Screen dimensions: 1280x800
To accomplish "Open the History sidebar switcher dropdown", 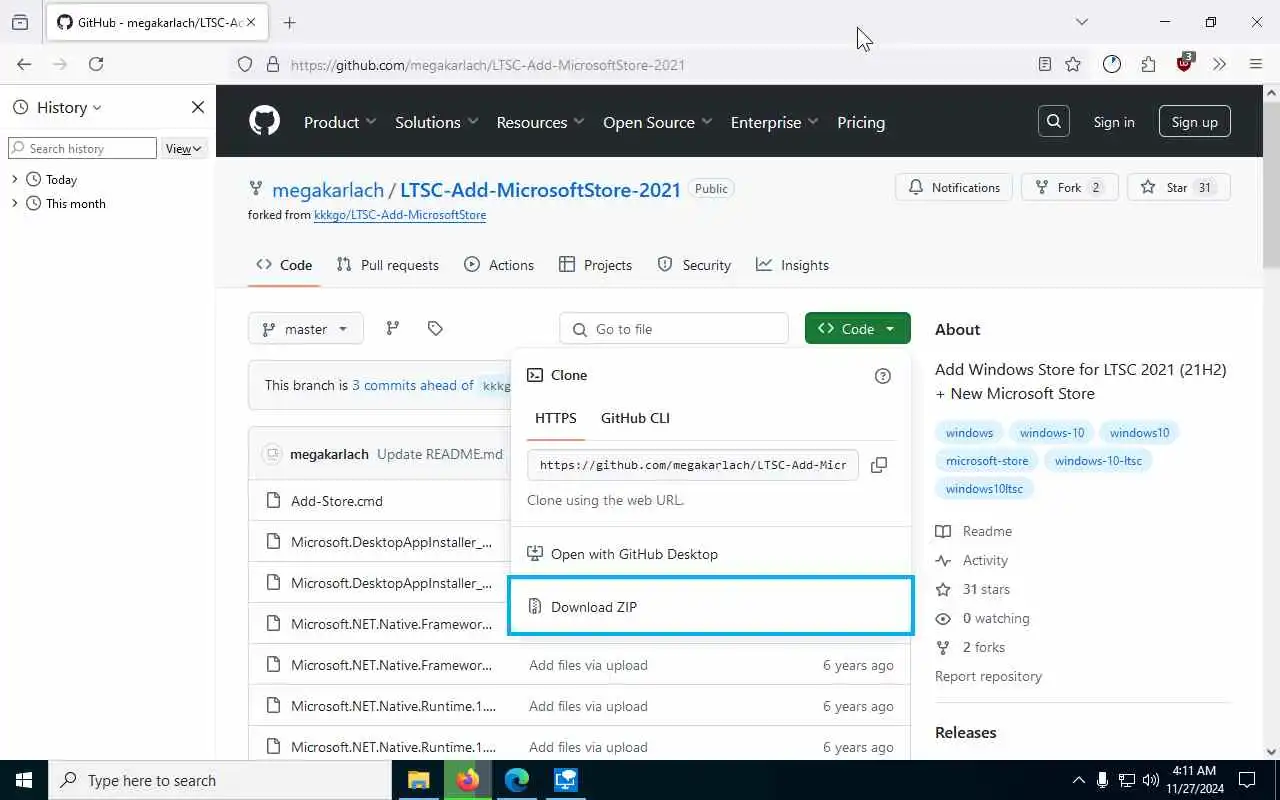I will coord(57,107).
